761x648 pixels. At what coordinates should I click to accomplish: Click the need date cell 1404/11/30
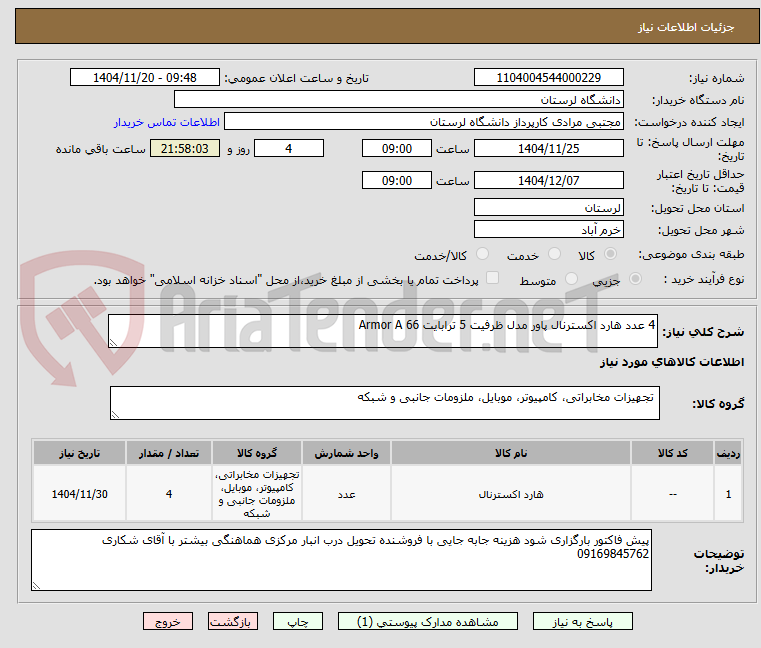(80, 494)
